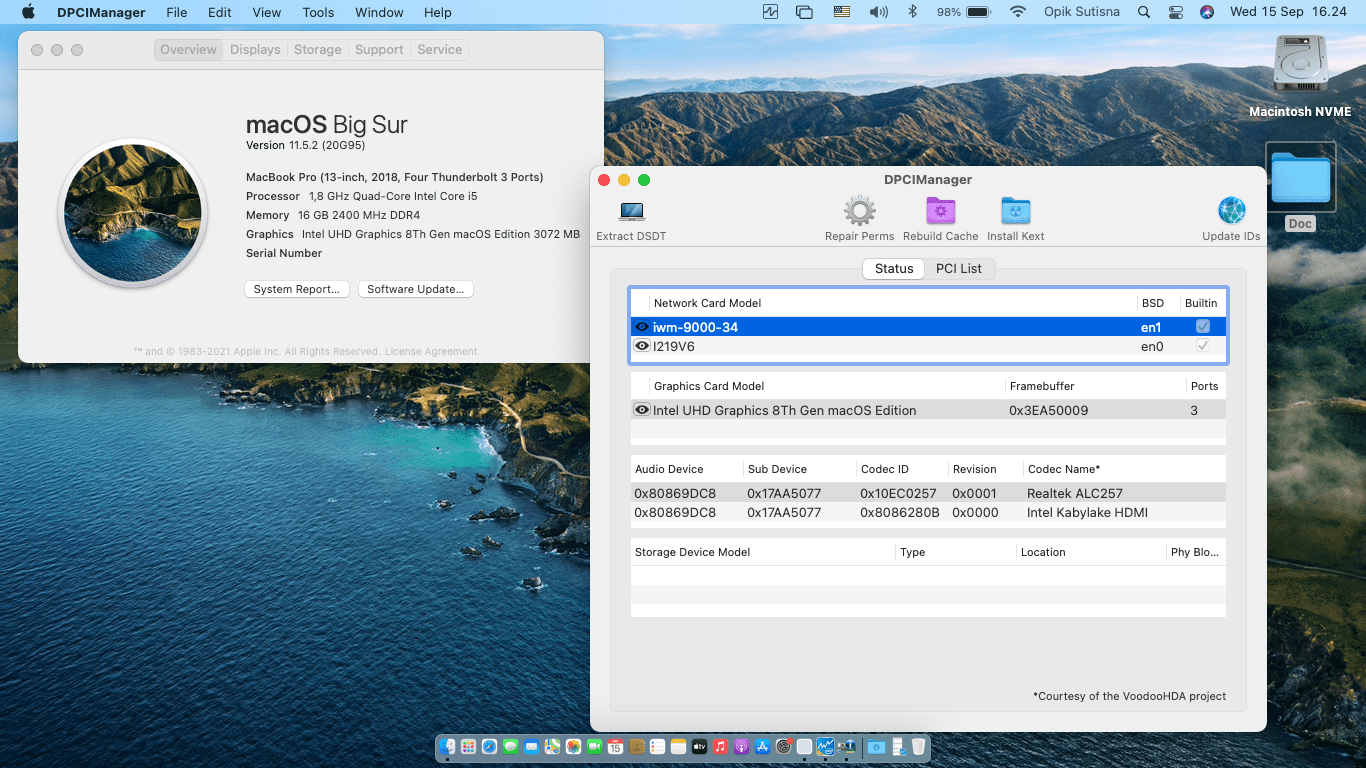Open the Wi-Fi status menu
The image size is (1366, 768).
[1018, 12]
